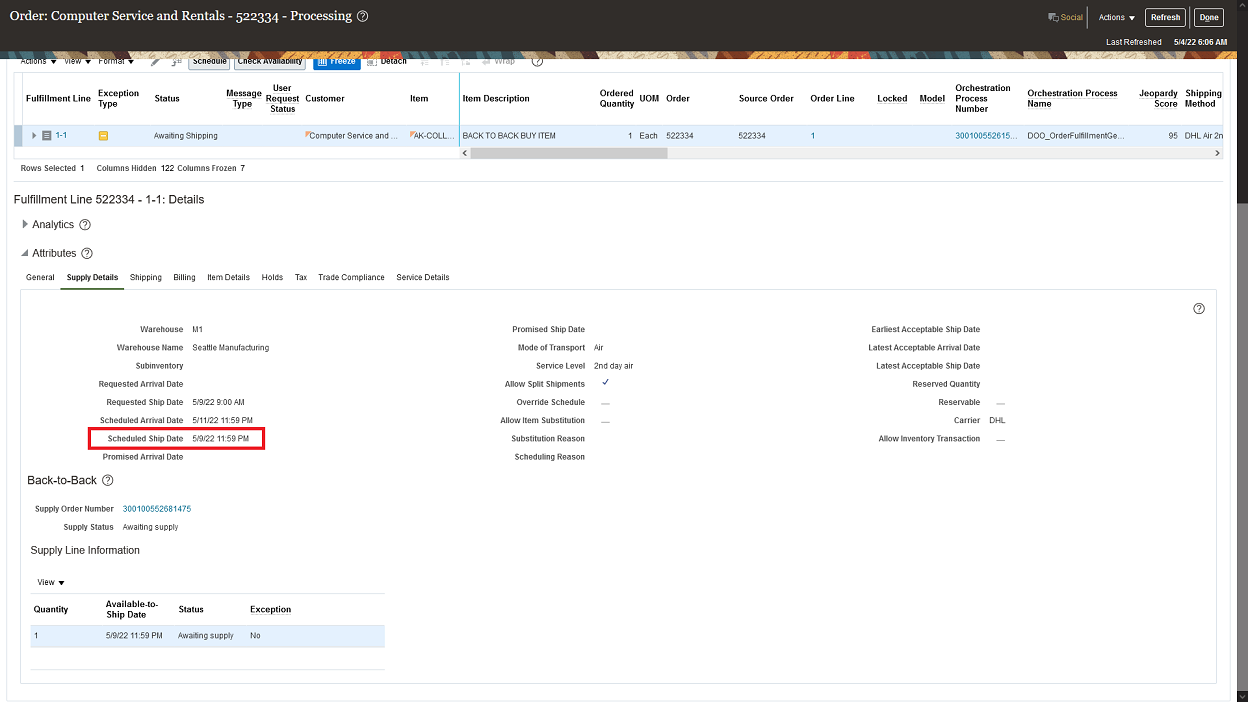Expand the Analytics section

coord(25,225)
